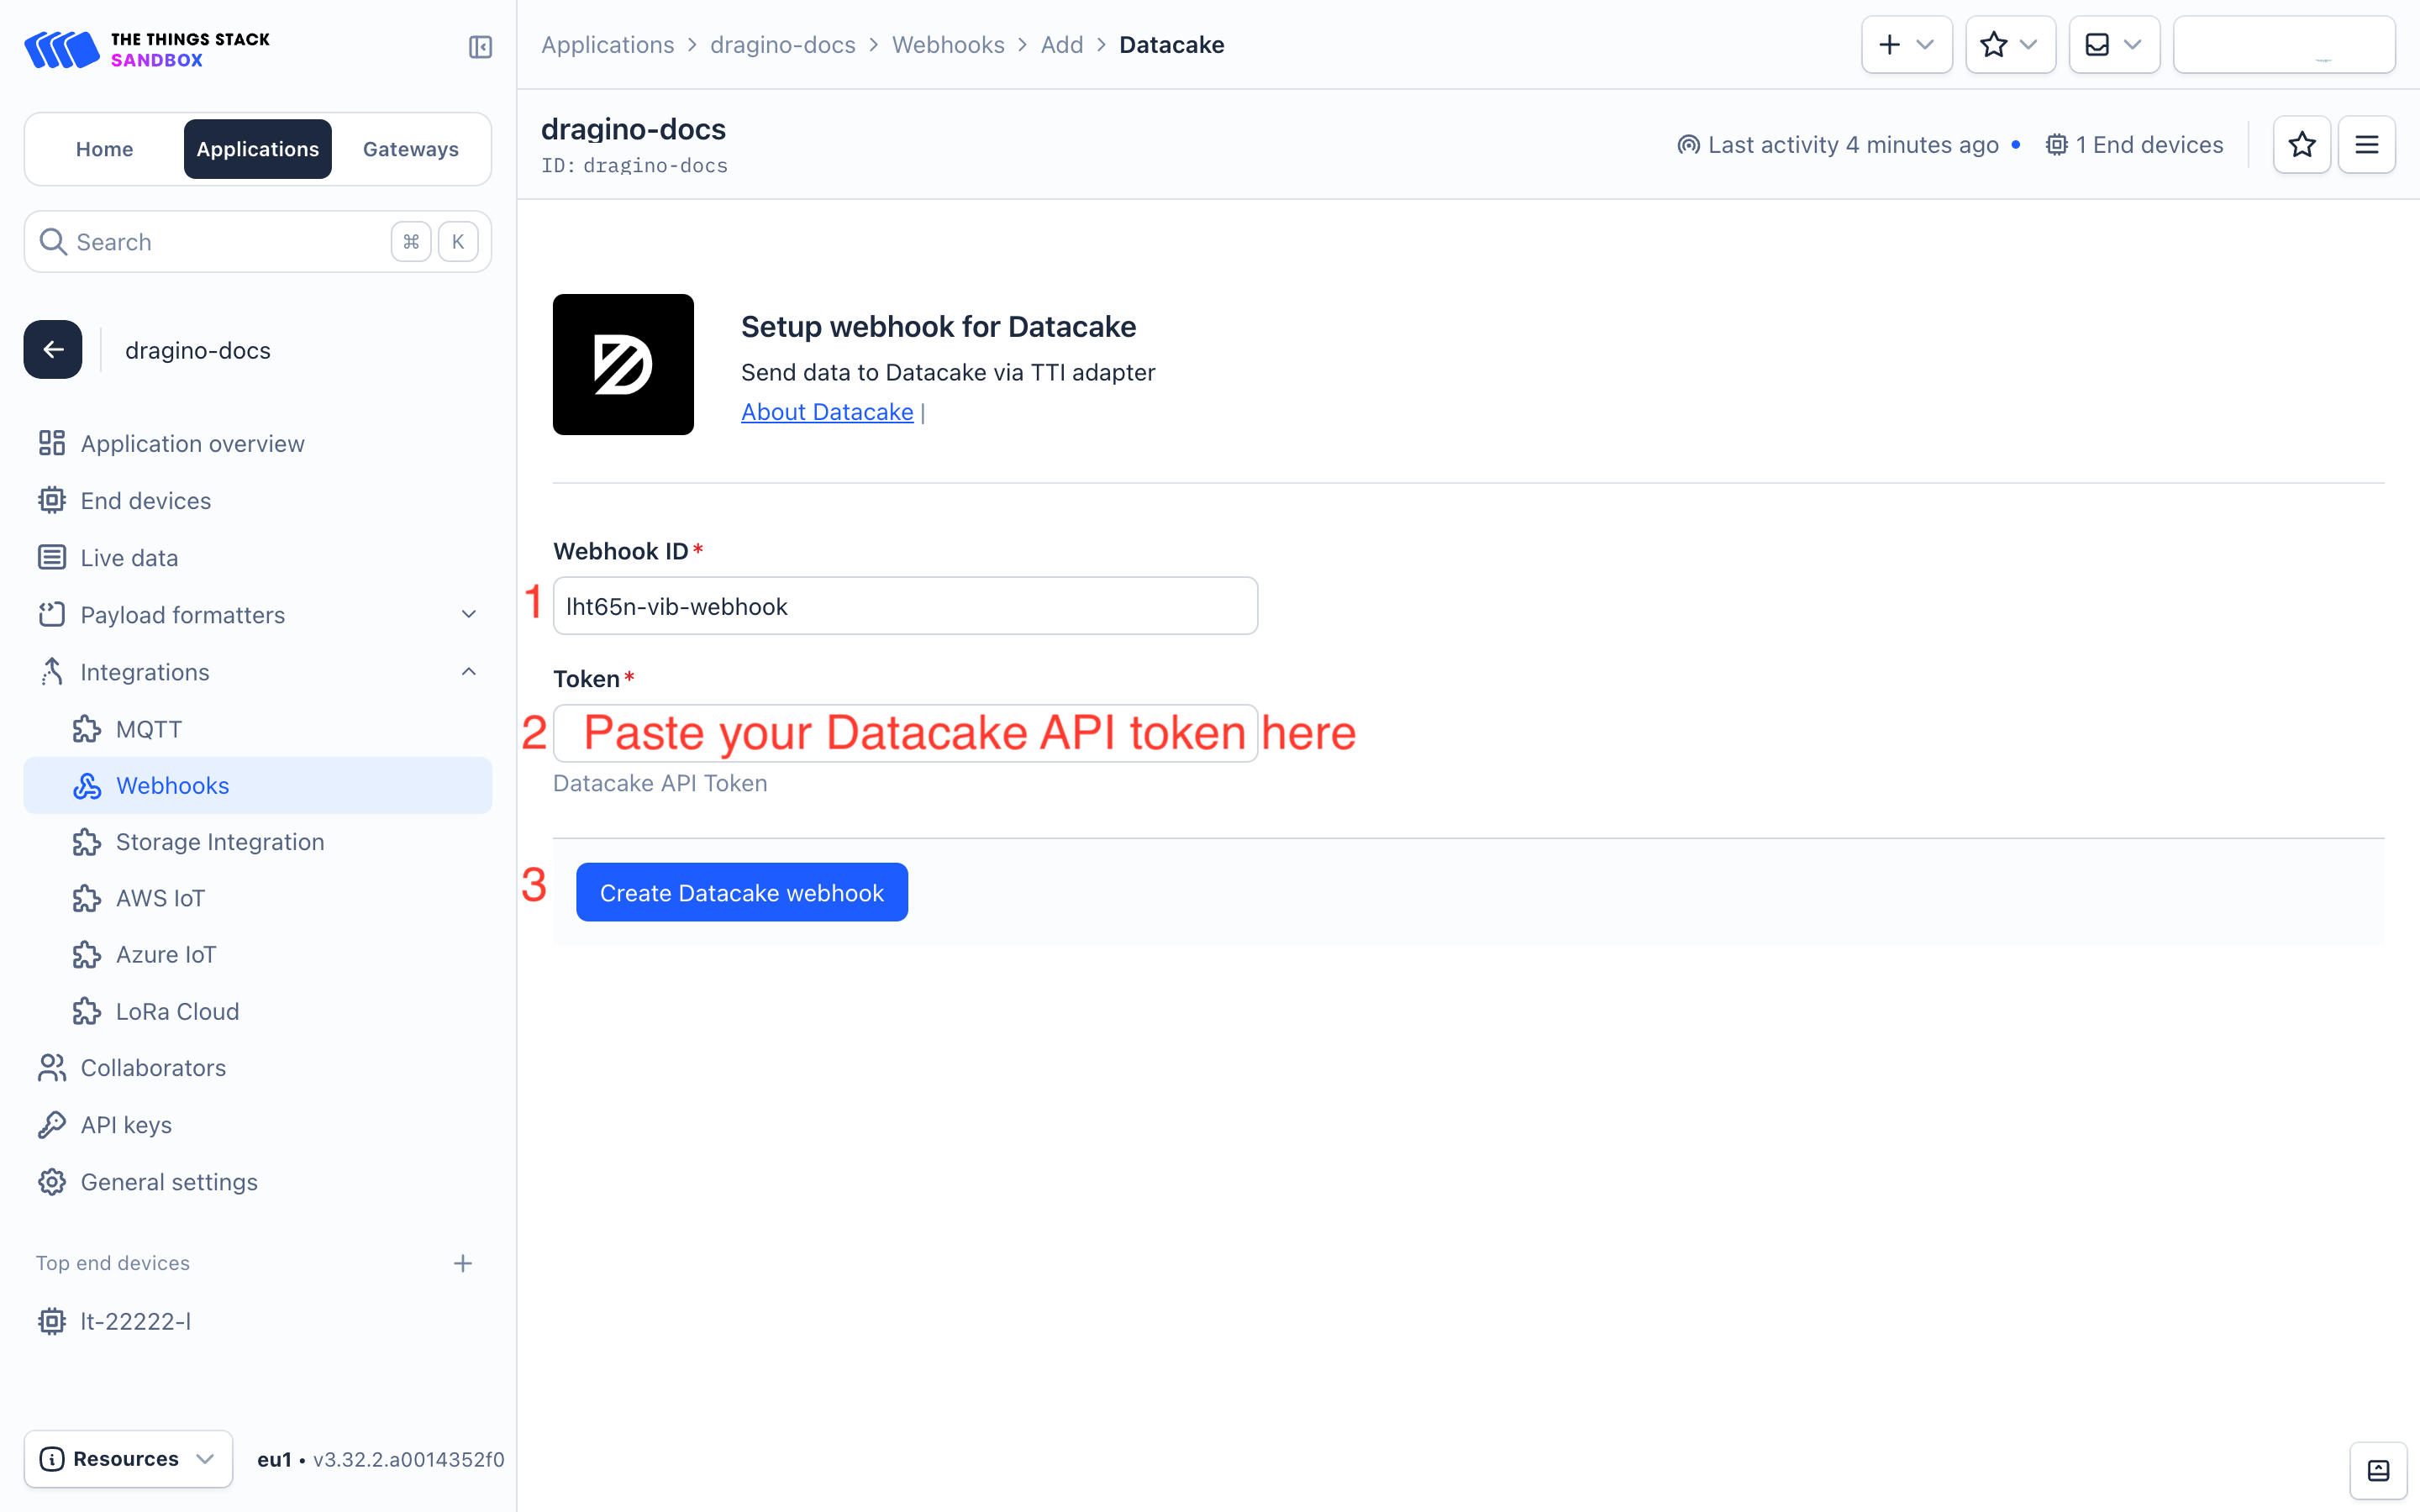
Task: Click the Token input field
Action: pos(905,733)
